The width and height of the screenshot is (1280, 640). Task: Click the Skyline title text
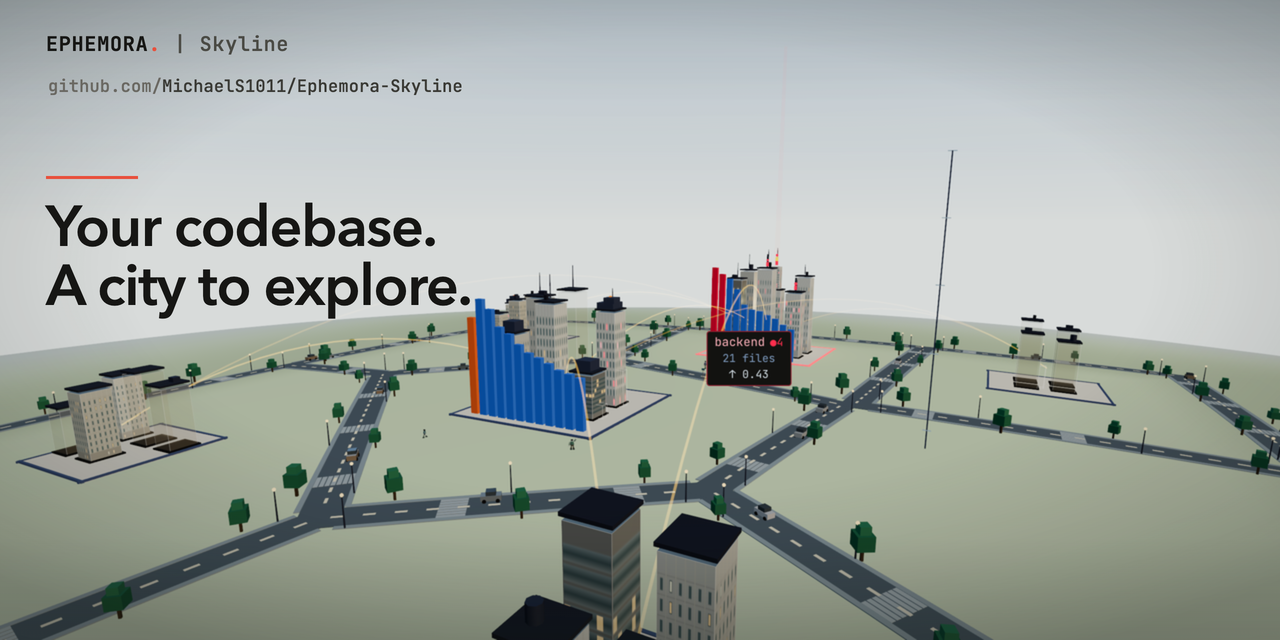click(244, 44)
